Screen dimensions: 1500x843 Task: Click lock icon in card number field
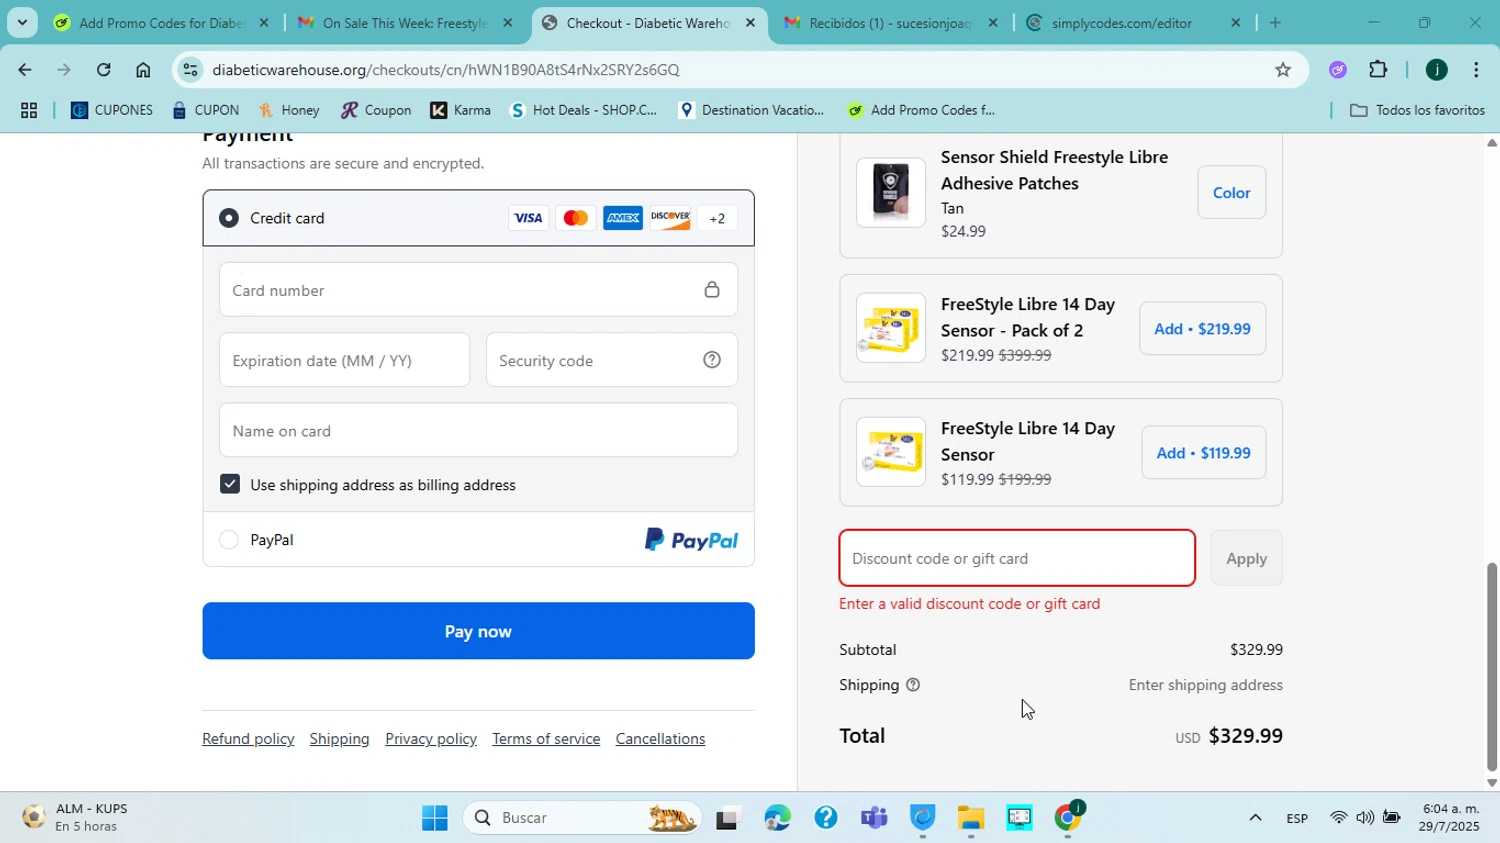coord(712,290)
